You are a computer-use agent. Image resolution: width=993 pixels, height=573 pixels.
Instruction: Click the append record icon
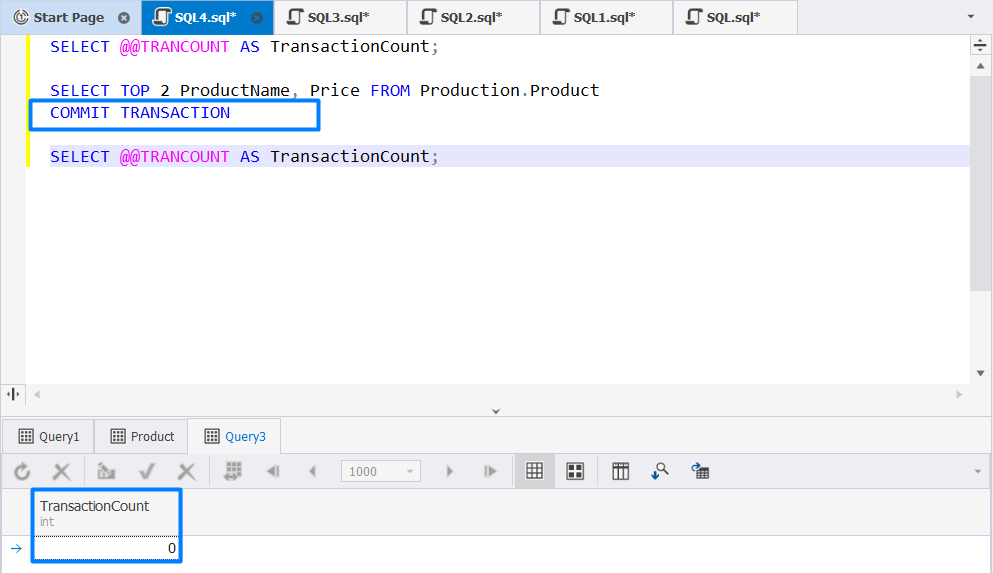(106, 472)
